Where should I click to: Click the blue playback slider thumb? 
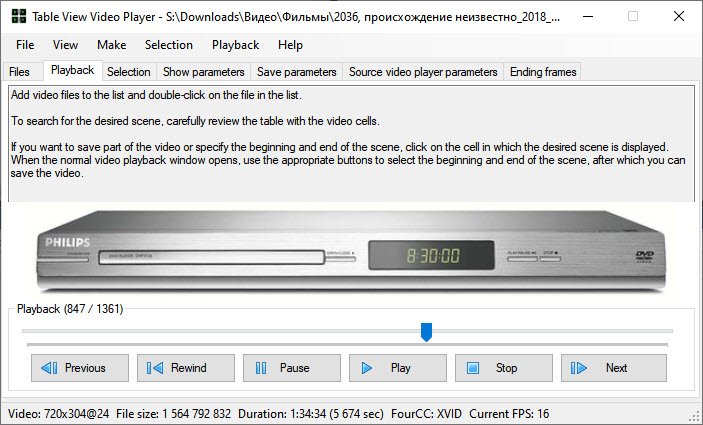tap(426, 332)
